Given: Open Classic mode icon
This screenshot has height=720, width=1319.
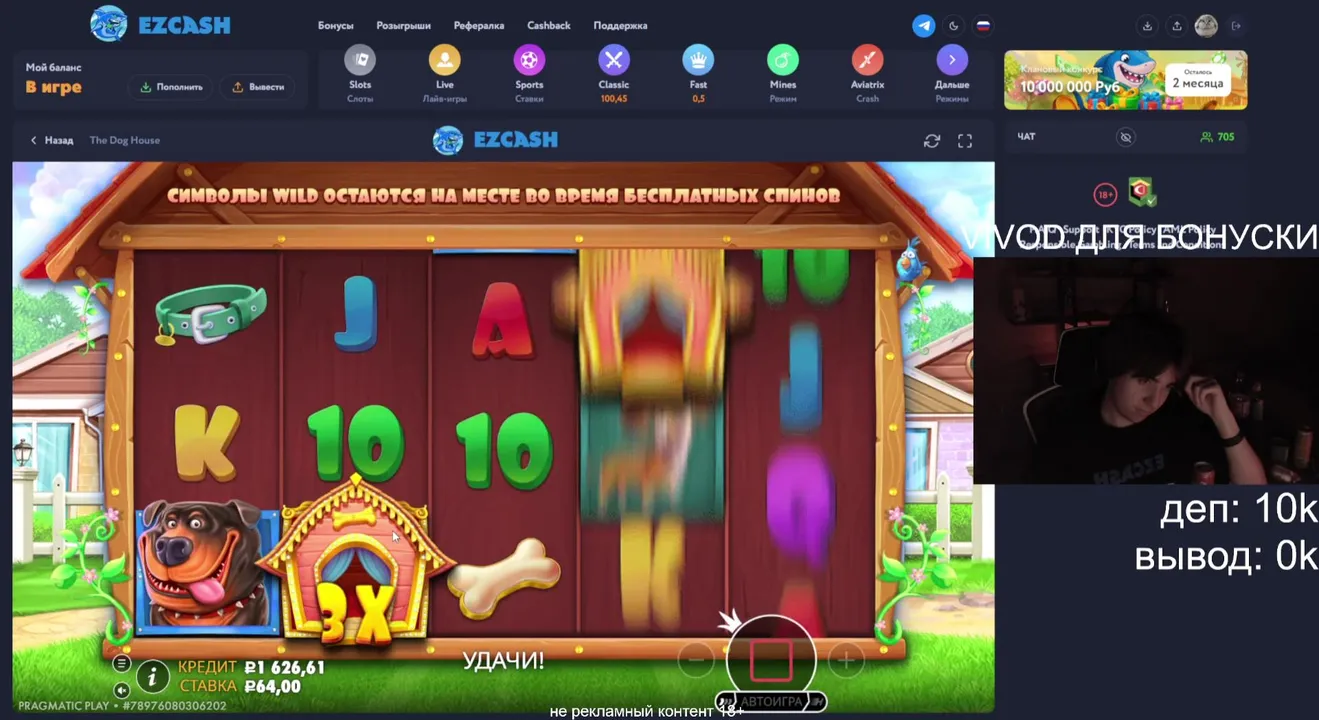Looking at the screenshot, I should (614, 61).
